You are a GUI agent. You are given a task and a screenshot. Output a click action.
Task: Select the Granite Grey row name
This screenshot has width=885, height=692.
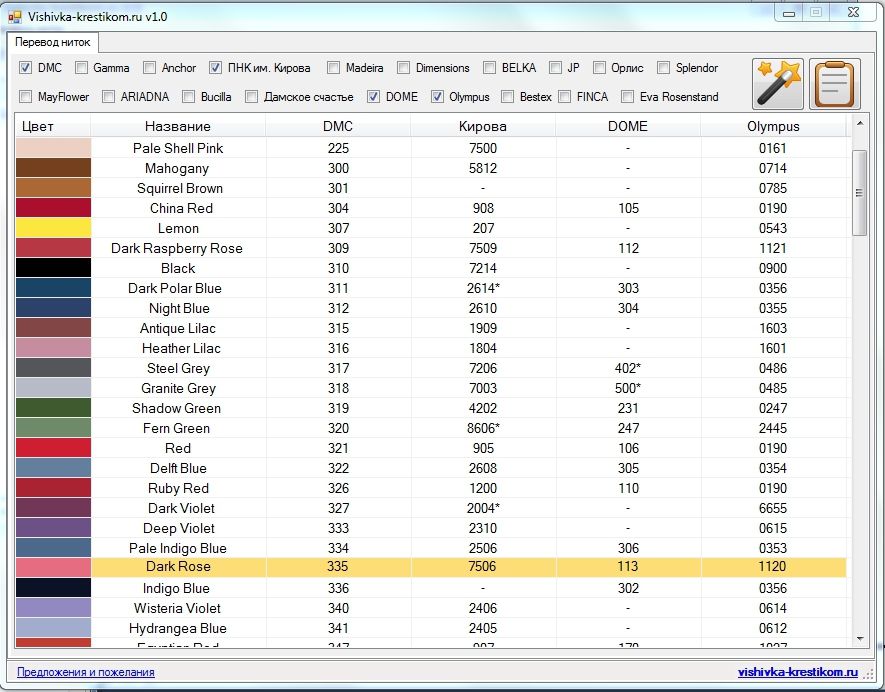tap(178, 388)
